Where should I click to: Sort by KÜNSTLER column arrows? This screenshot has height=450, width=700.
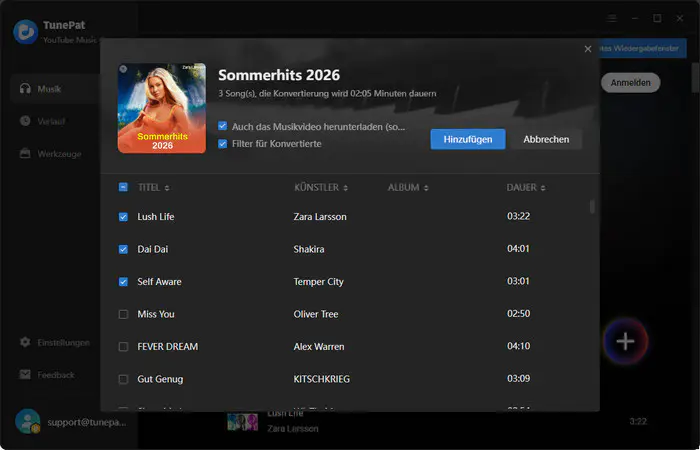click(346, 188)
